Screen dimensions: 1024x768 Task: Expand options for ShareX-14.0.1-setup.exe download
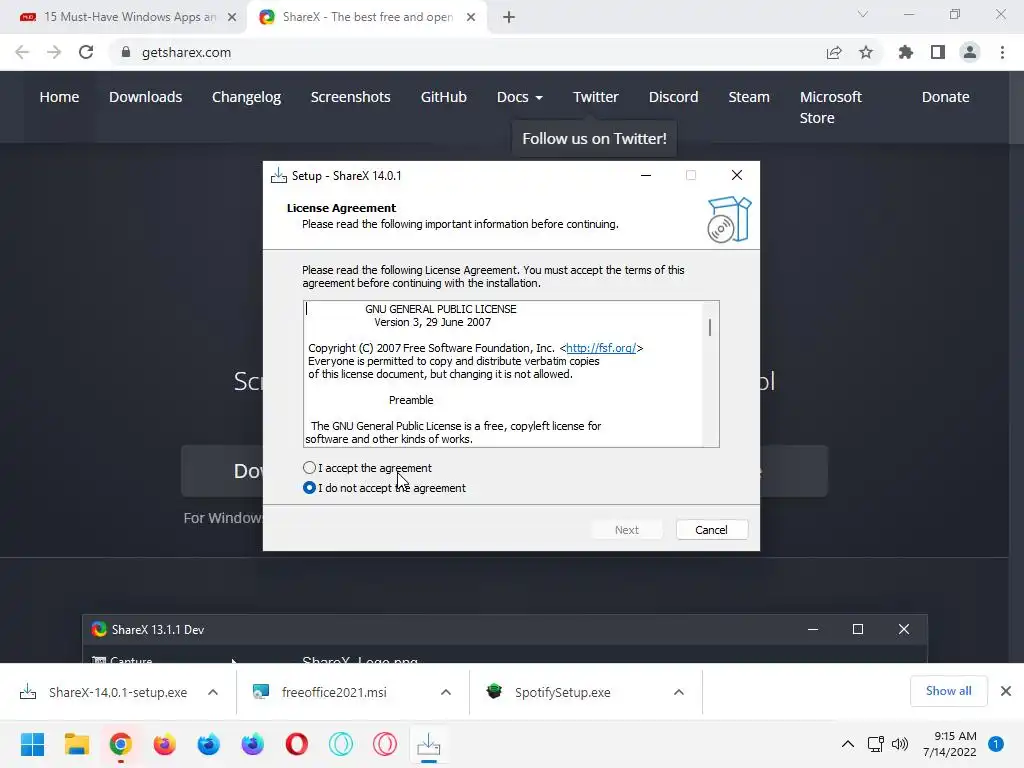coord(213,692)
